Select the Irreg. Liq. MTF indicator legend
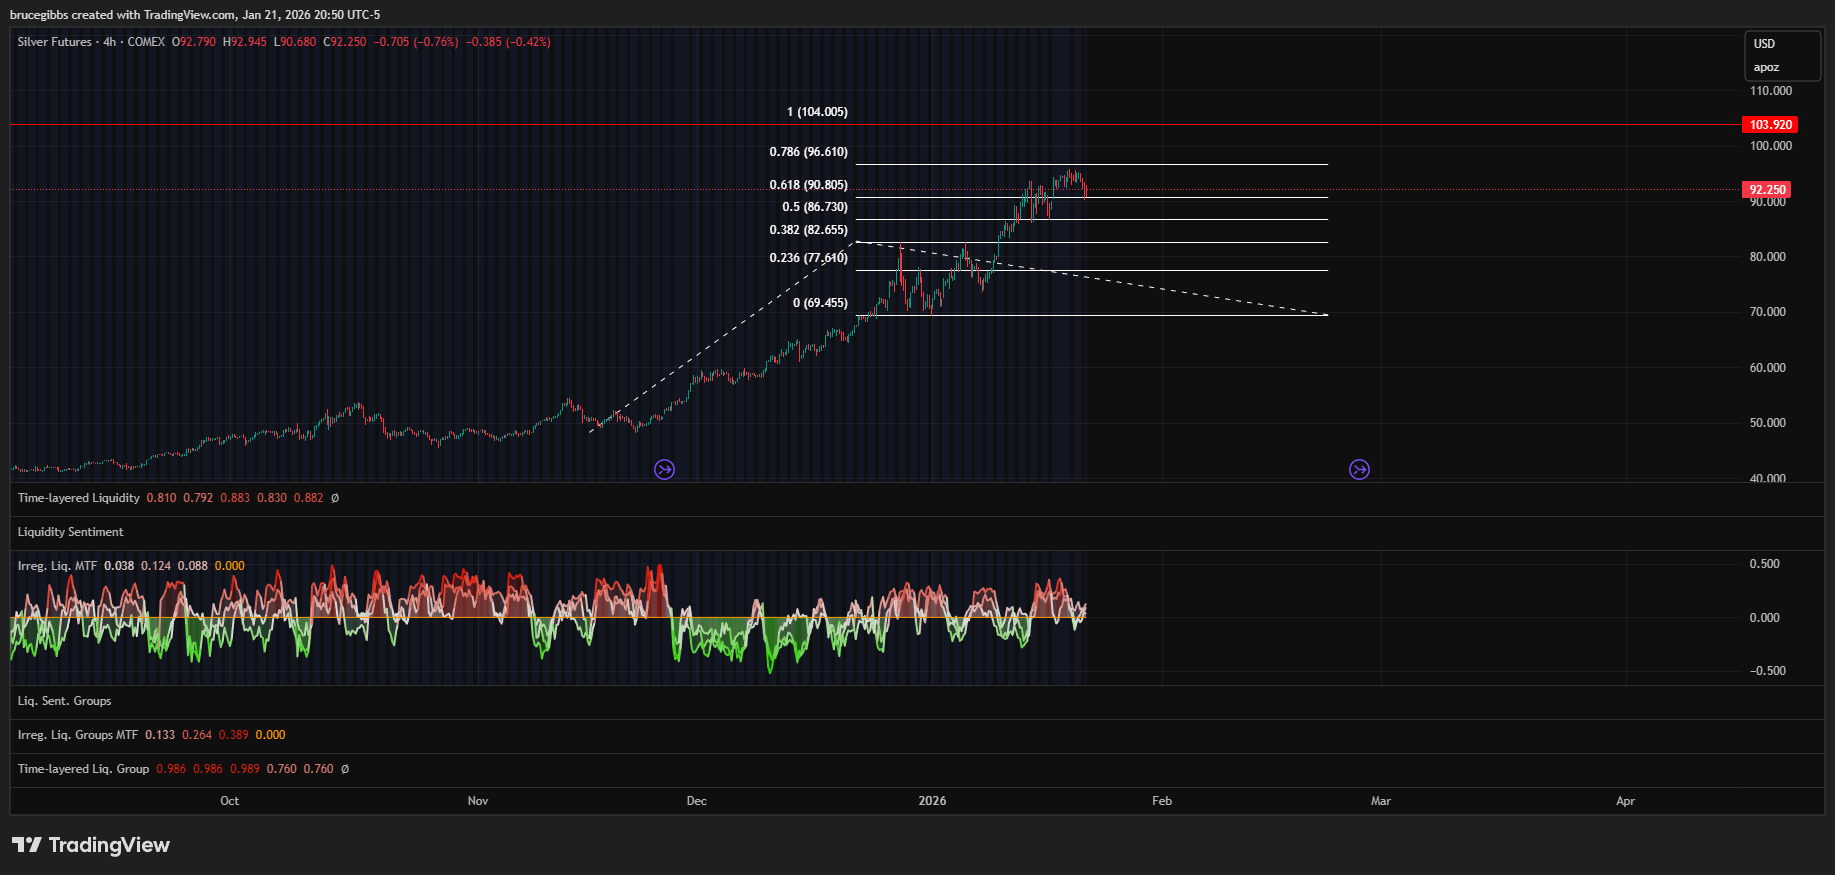The height and width of the screenshot is (875, 1835). (58, 566)
